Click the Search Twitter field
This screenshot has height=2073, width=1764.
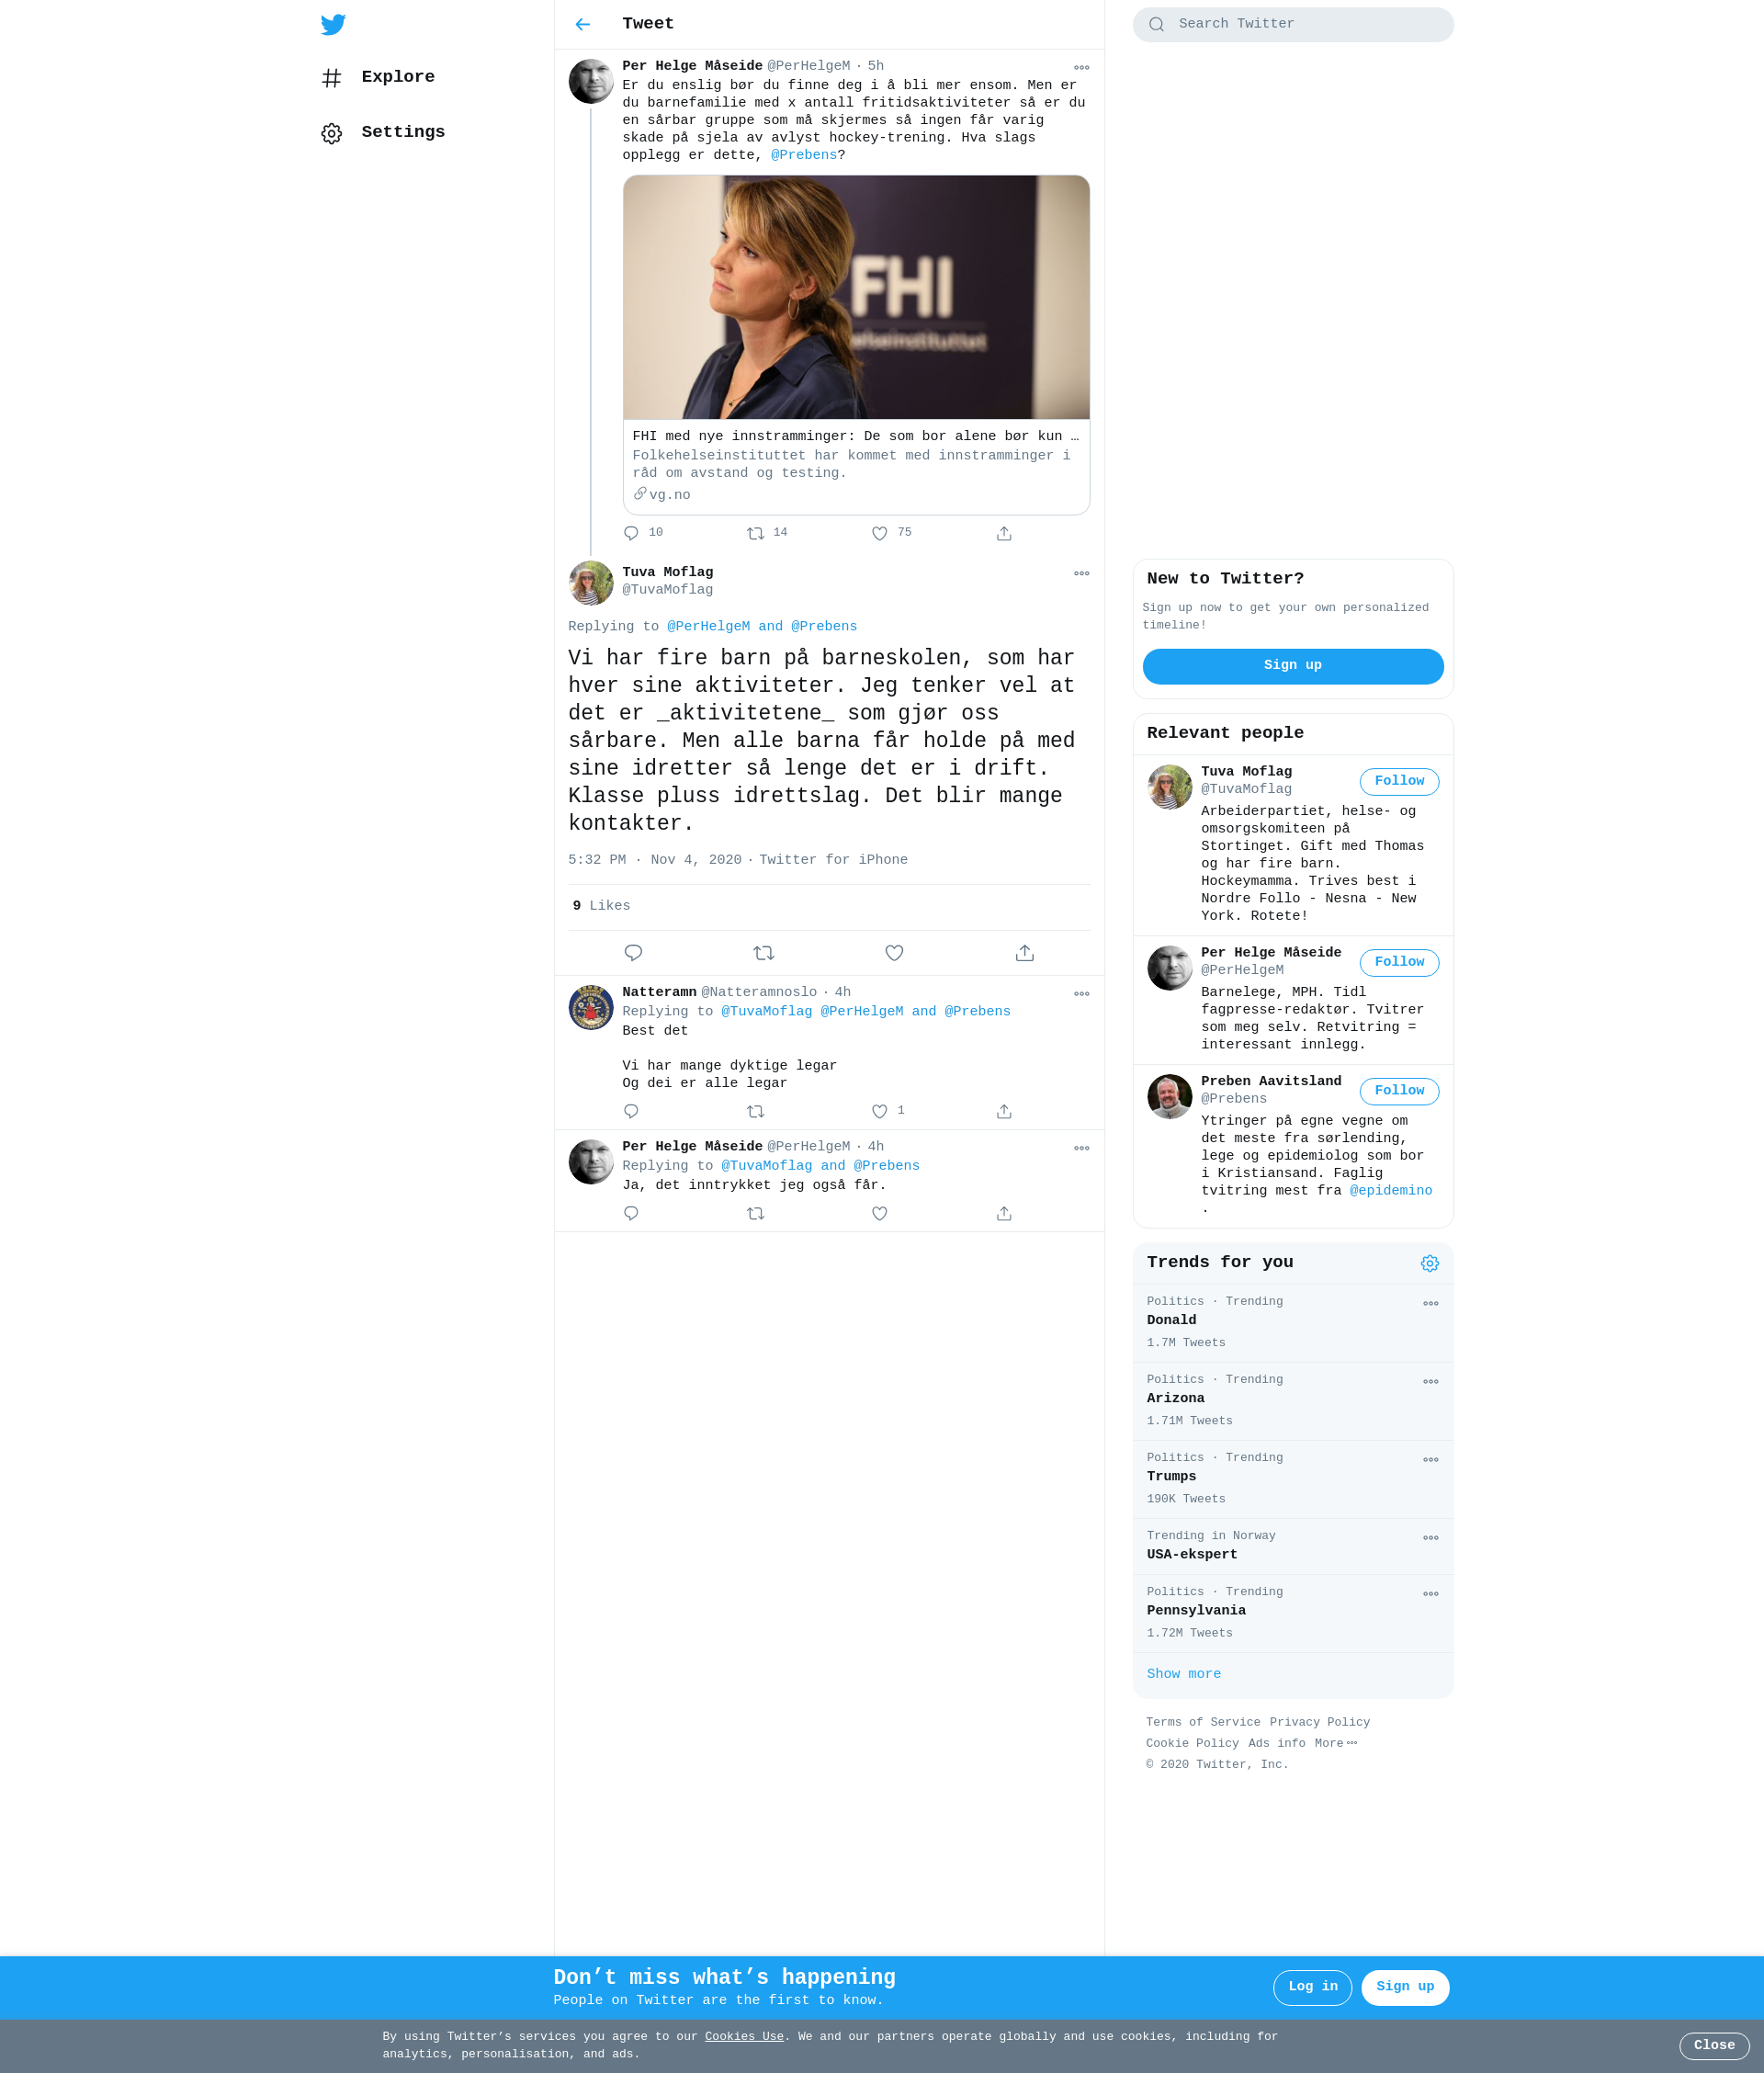click(x=1293, y=24)
